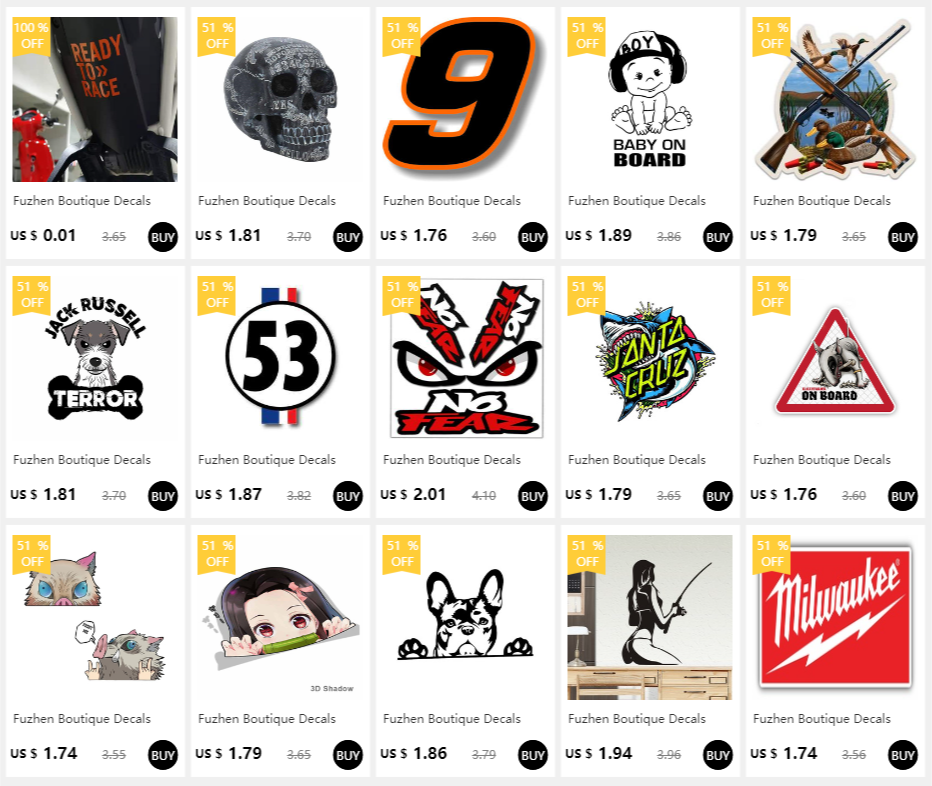Click BUY for the $2.01 No Fear decal
932x786 pixels.
click(x=533, y=496)
